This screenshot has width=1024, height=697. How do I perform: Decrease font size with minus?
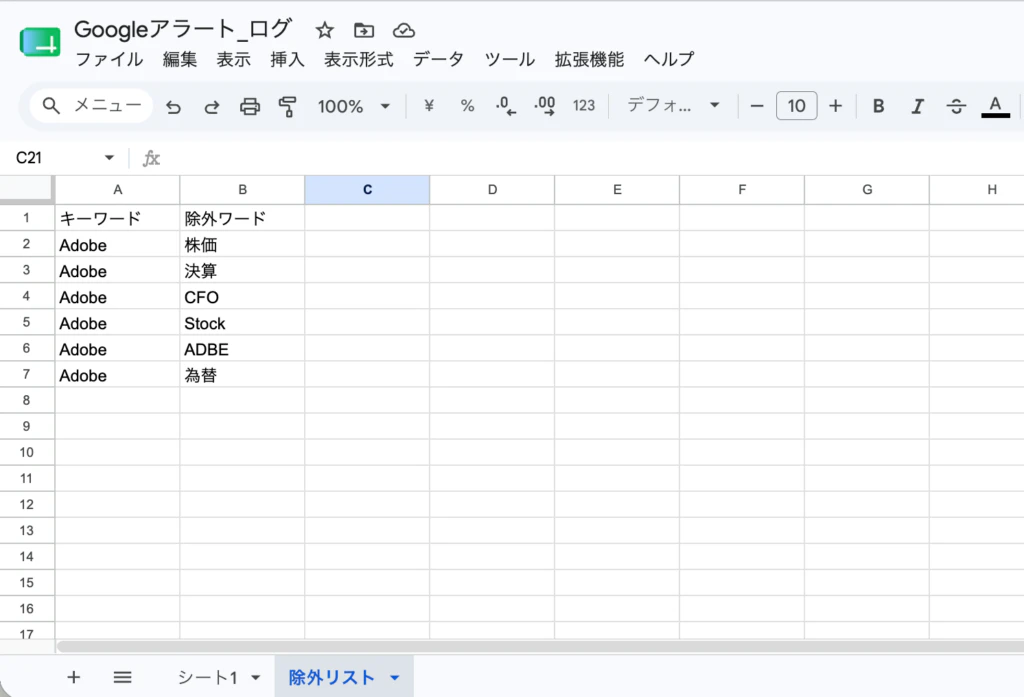[757, 106]
